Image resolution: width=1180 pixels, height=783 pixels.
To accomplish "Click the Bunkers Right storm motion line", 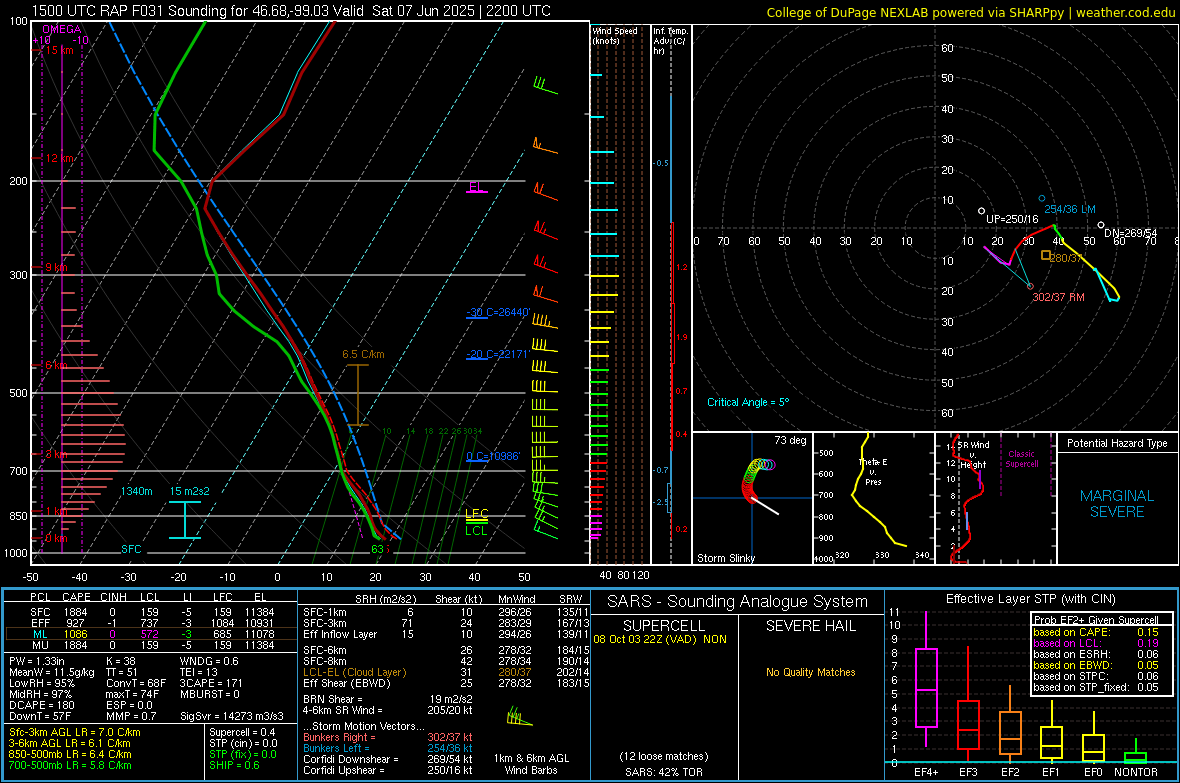I will click(x=388, y=737).
